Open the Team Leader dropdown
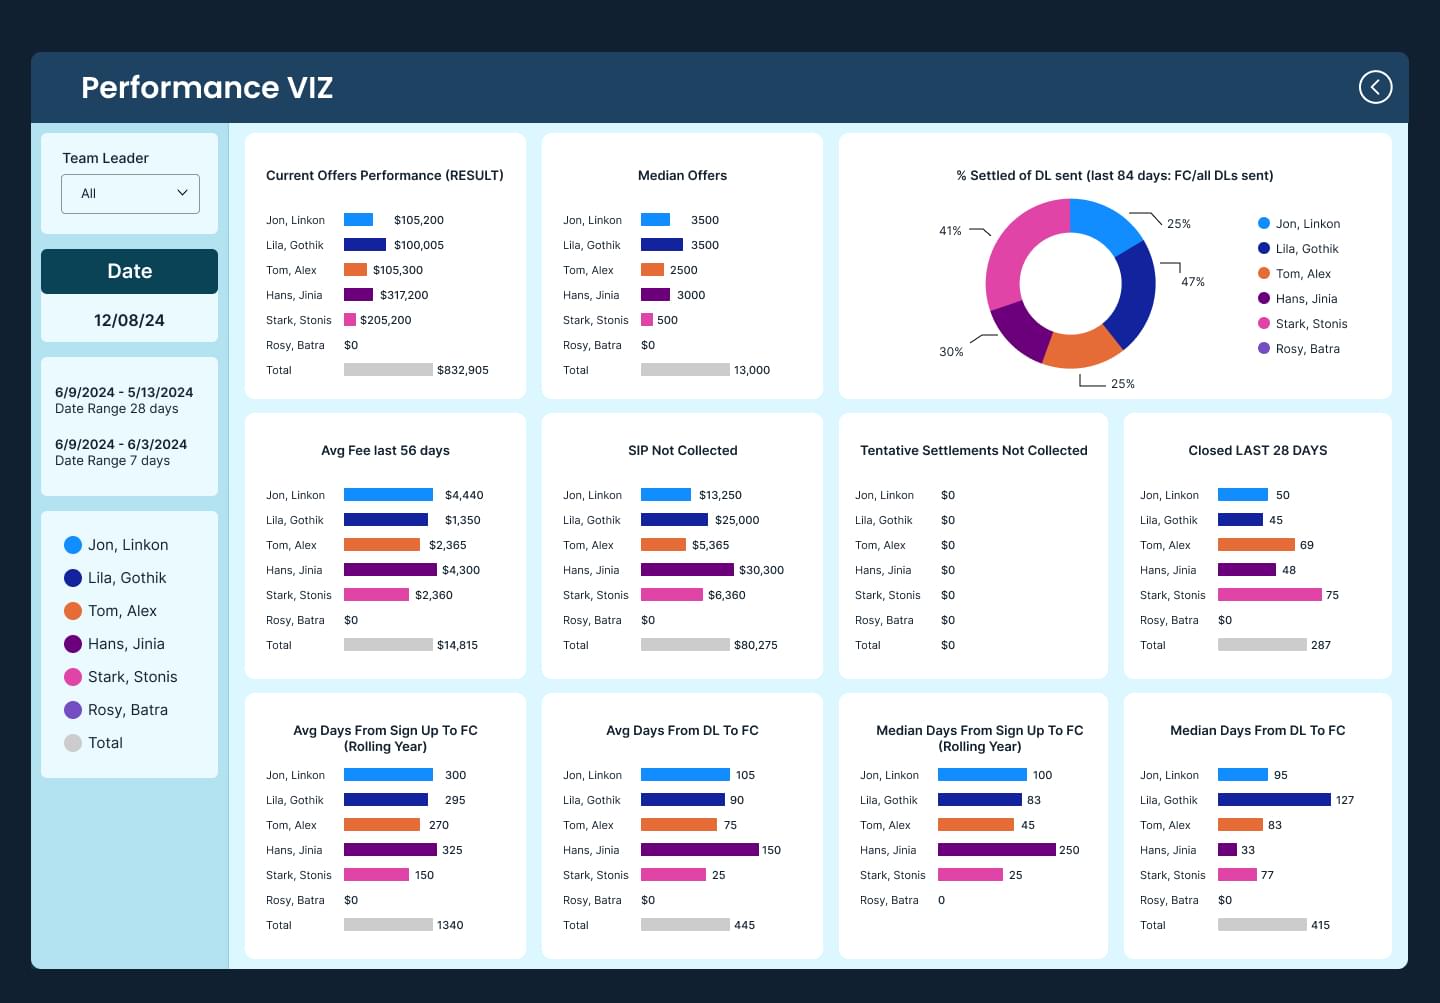Image resolution: width=1440 pixels, height=1003 pixels. [130, 194]
